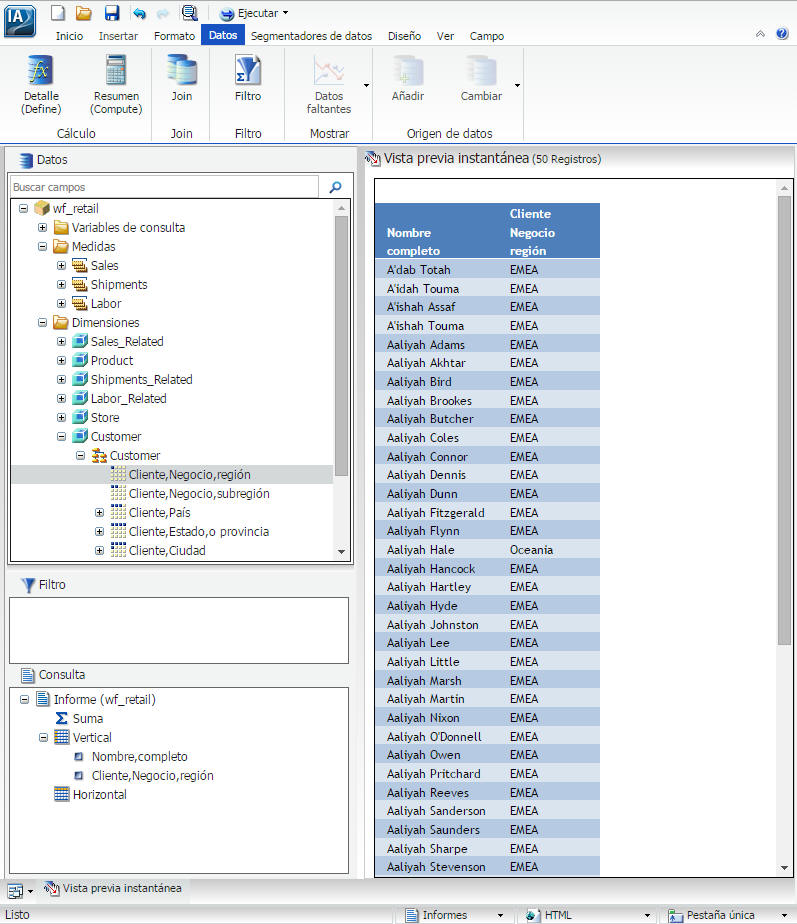Select the Cliente,Ciudad field
Screen dimensions: 797x924
click(x=167, y=550)
